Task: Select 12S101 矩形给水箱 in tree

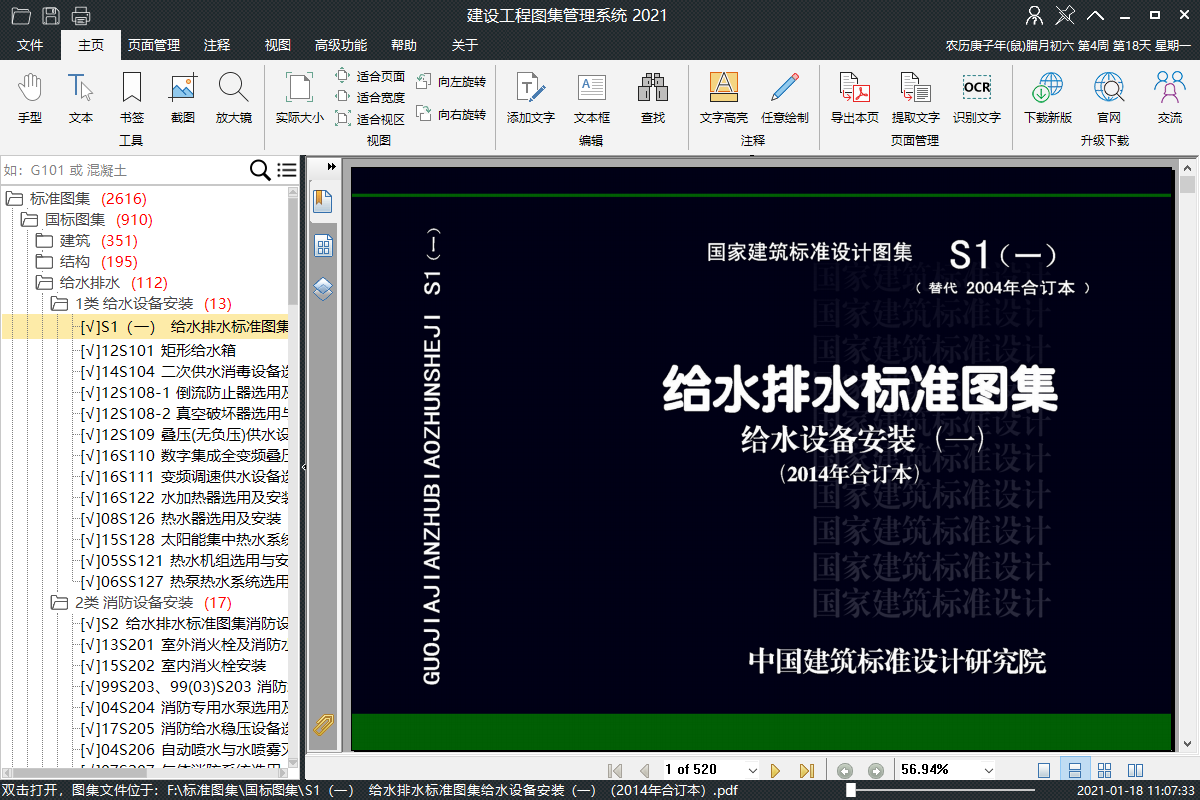Action: point(158,350)
